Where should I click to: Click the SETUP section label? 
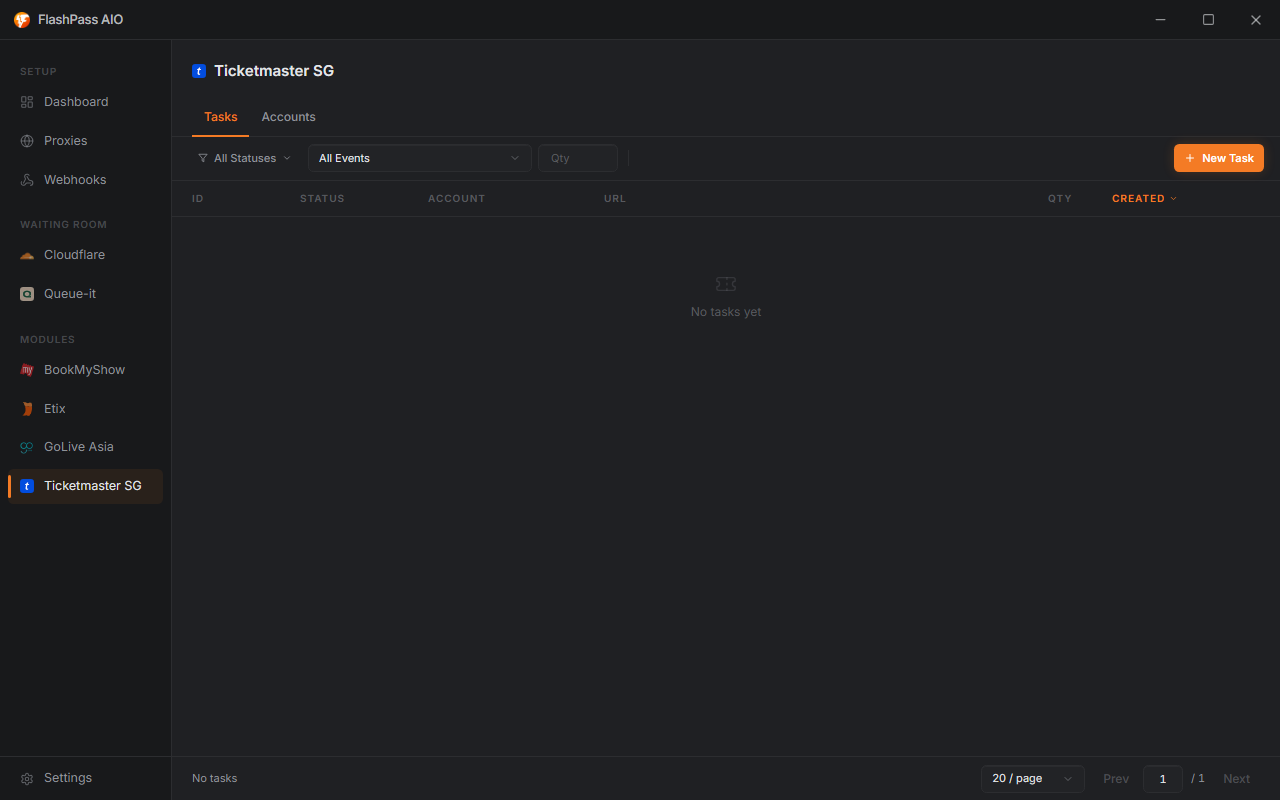pyautogui.click(x=38, y=72)
